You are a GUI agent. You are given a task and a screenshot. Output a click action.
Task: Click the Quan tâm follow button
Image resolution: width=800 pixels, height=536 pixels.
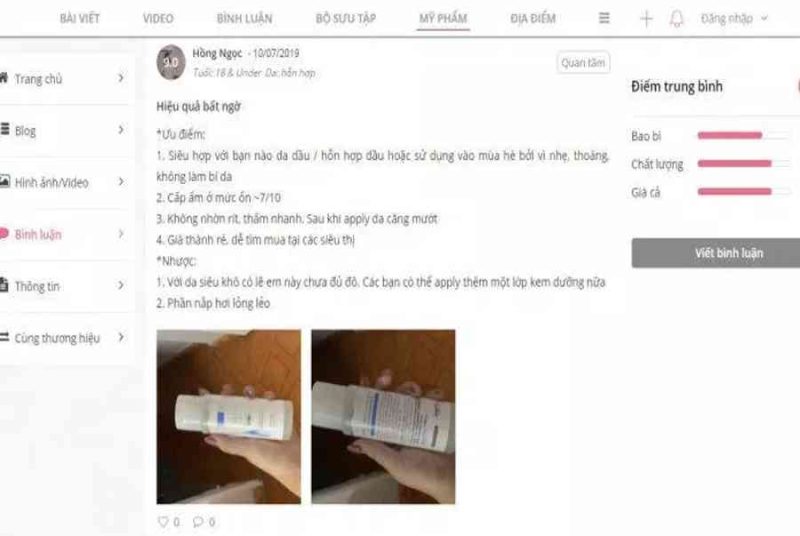pyautogui.click(x=583, y=63)
